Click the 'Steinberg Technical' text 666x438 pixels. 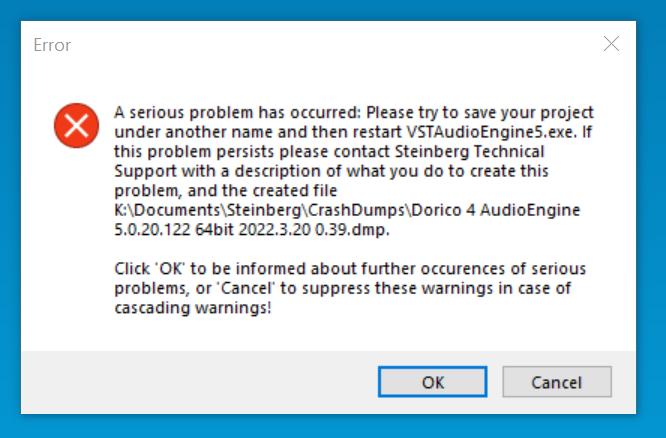tap(469, 152)
